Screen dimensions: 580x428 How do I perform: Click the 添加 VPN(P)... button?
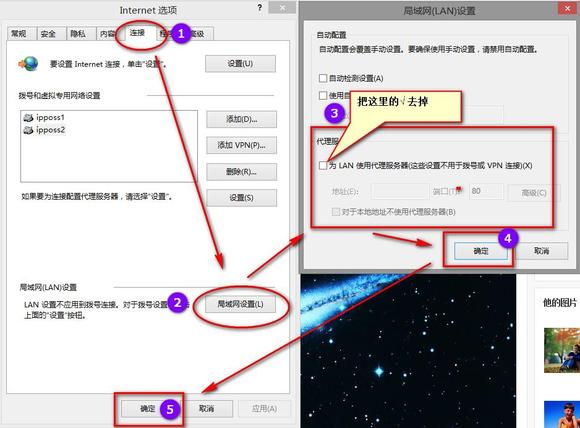tap(241, 145)
